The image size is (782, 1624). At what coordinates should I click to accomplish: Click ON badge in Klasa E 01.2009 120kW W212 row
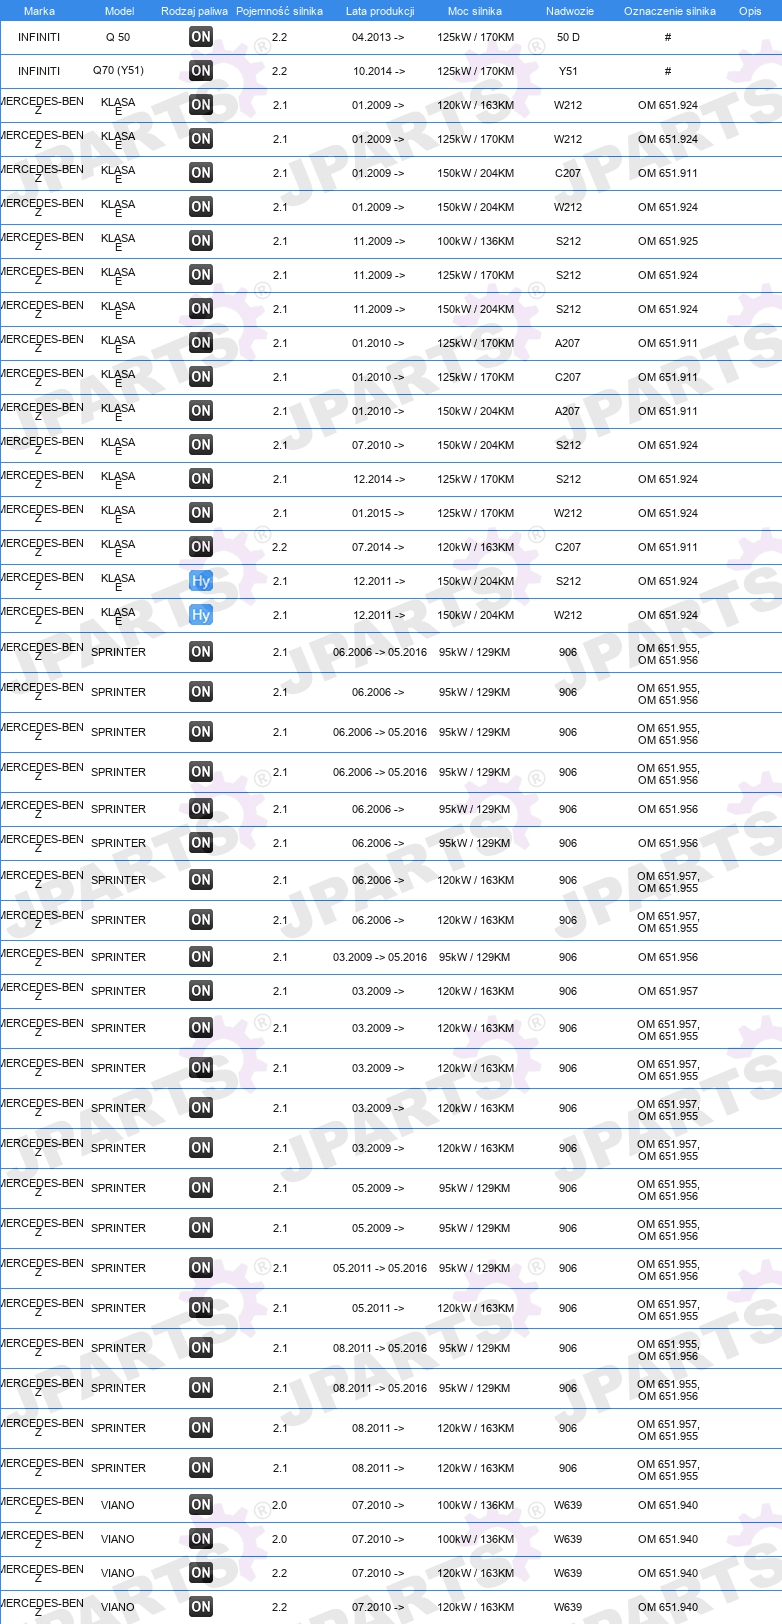[201, 105]
